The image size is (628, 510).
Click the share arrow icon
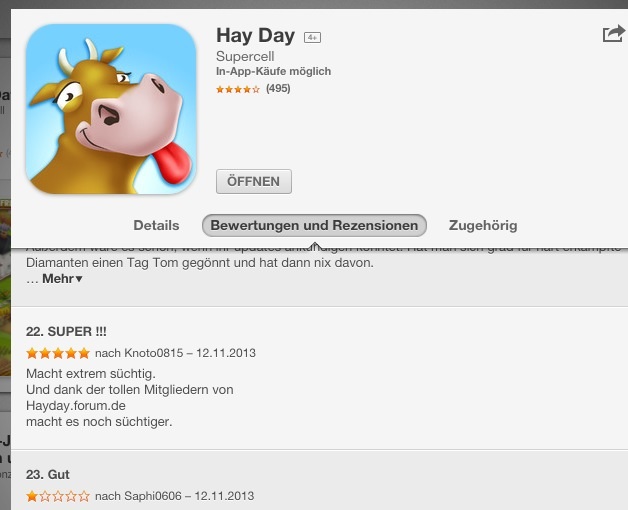click(613, 34)
